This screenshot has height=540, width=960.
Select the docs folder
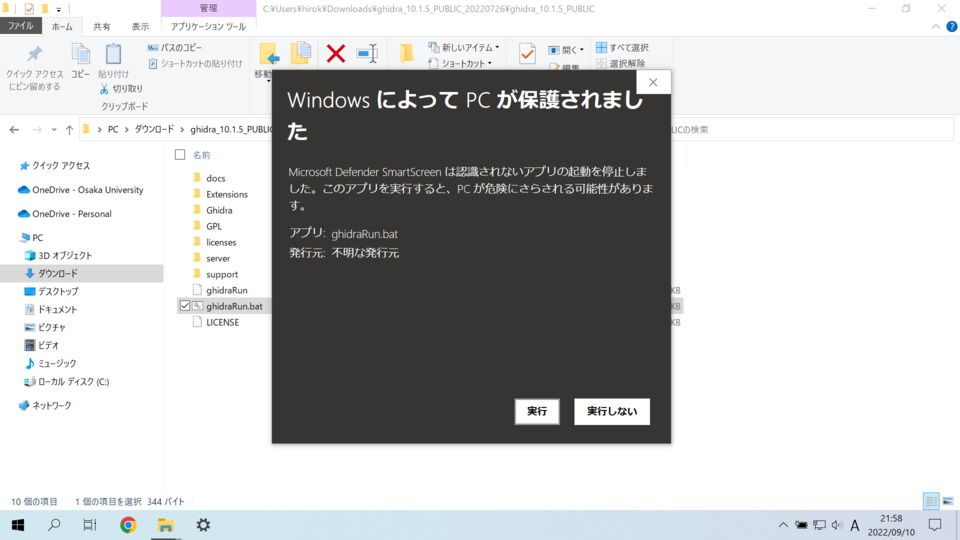click(x=216, y=178)
